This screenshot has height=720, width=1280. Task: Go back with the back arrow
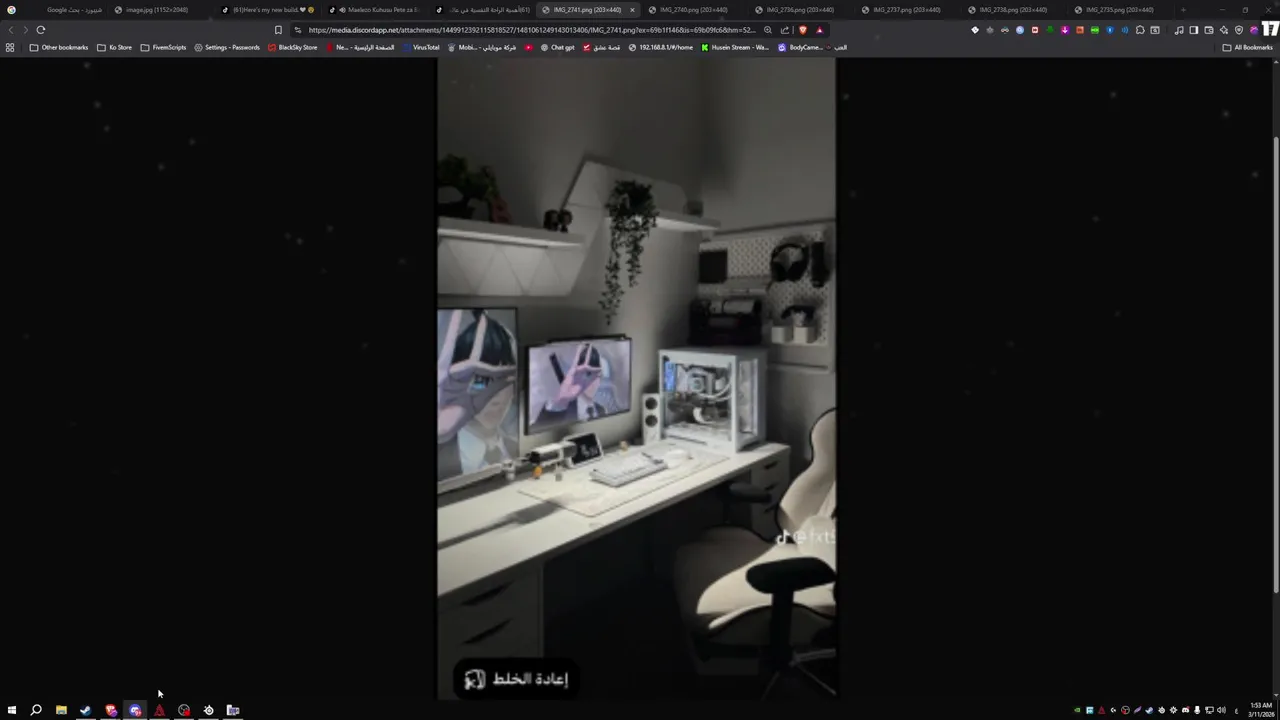[x=11, y=30]
